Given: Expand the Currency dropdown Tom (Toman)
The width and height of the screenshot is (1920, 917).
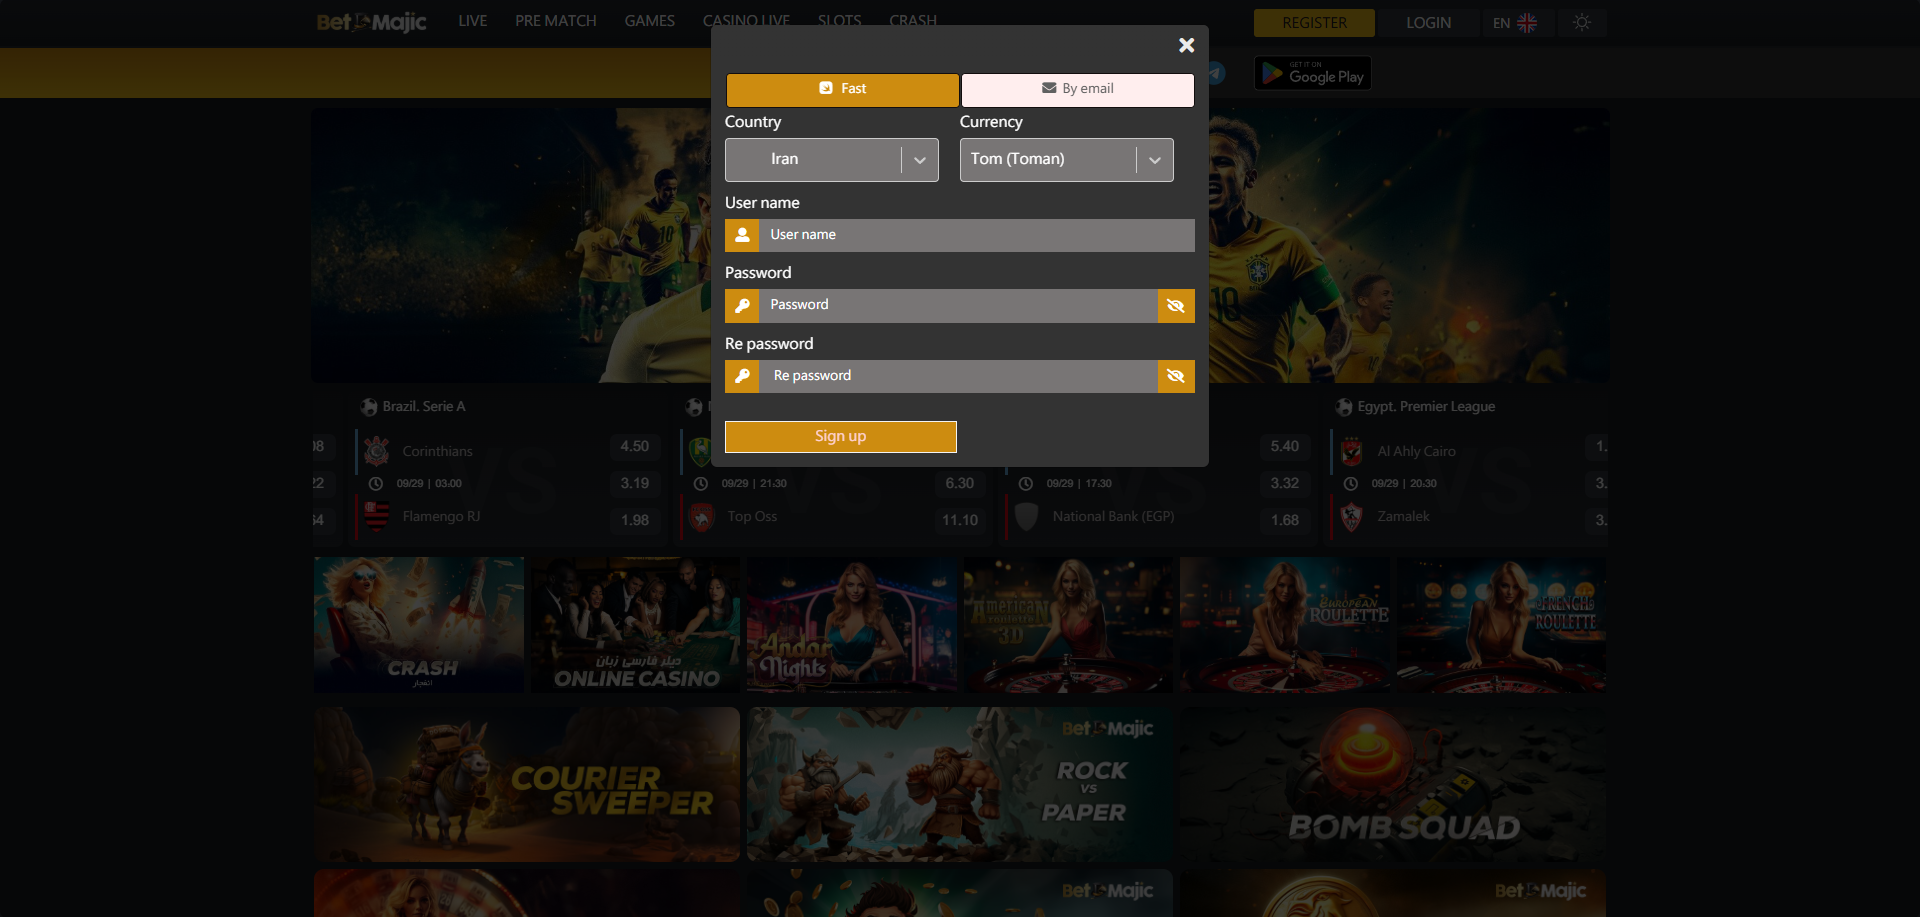Looking at the screenshot, I should [1066, 160].
